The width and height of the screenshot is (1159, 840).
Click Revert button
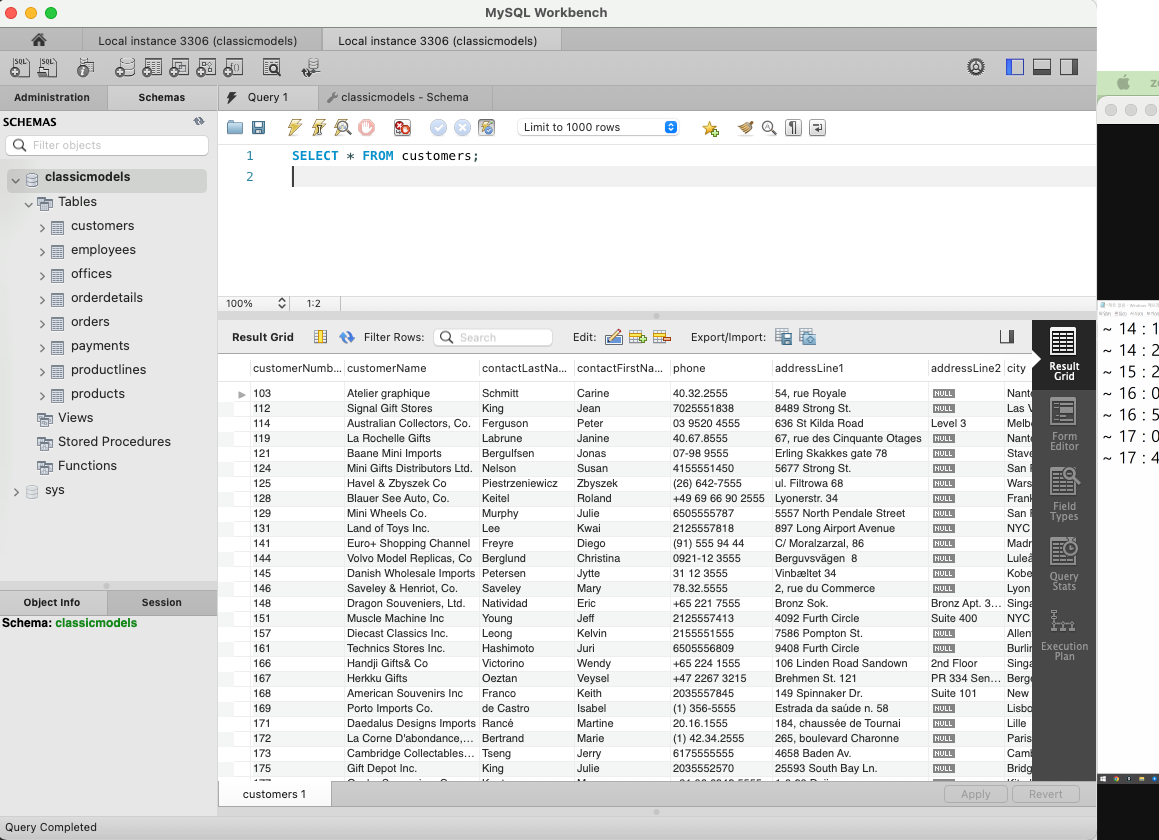tap(1045, 794)
